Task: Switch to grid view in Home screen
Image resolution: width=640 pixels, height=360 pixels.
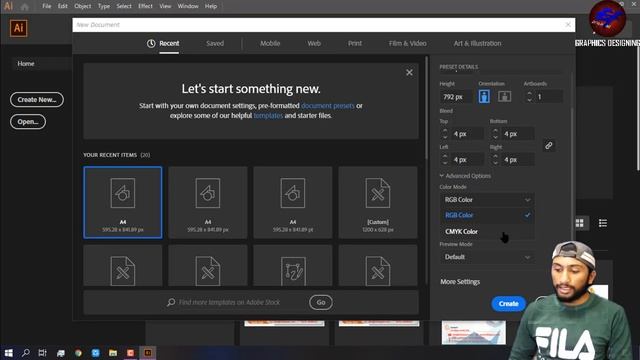Action: [x=580, y=223]
